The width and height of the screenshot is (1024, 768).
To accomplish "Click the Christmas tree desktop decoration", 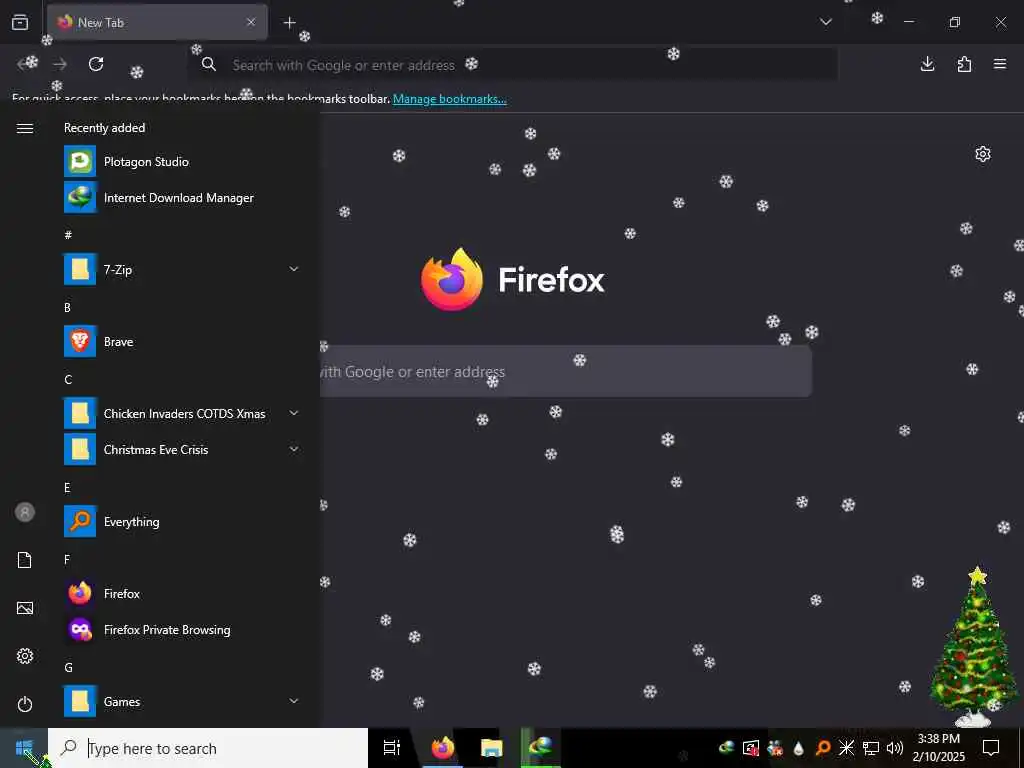I will (974, 647).
